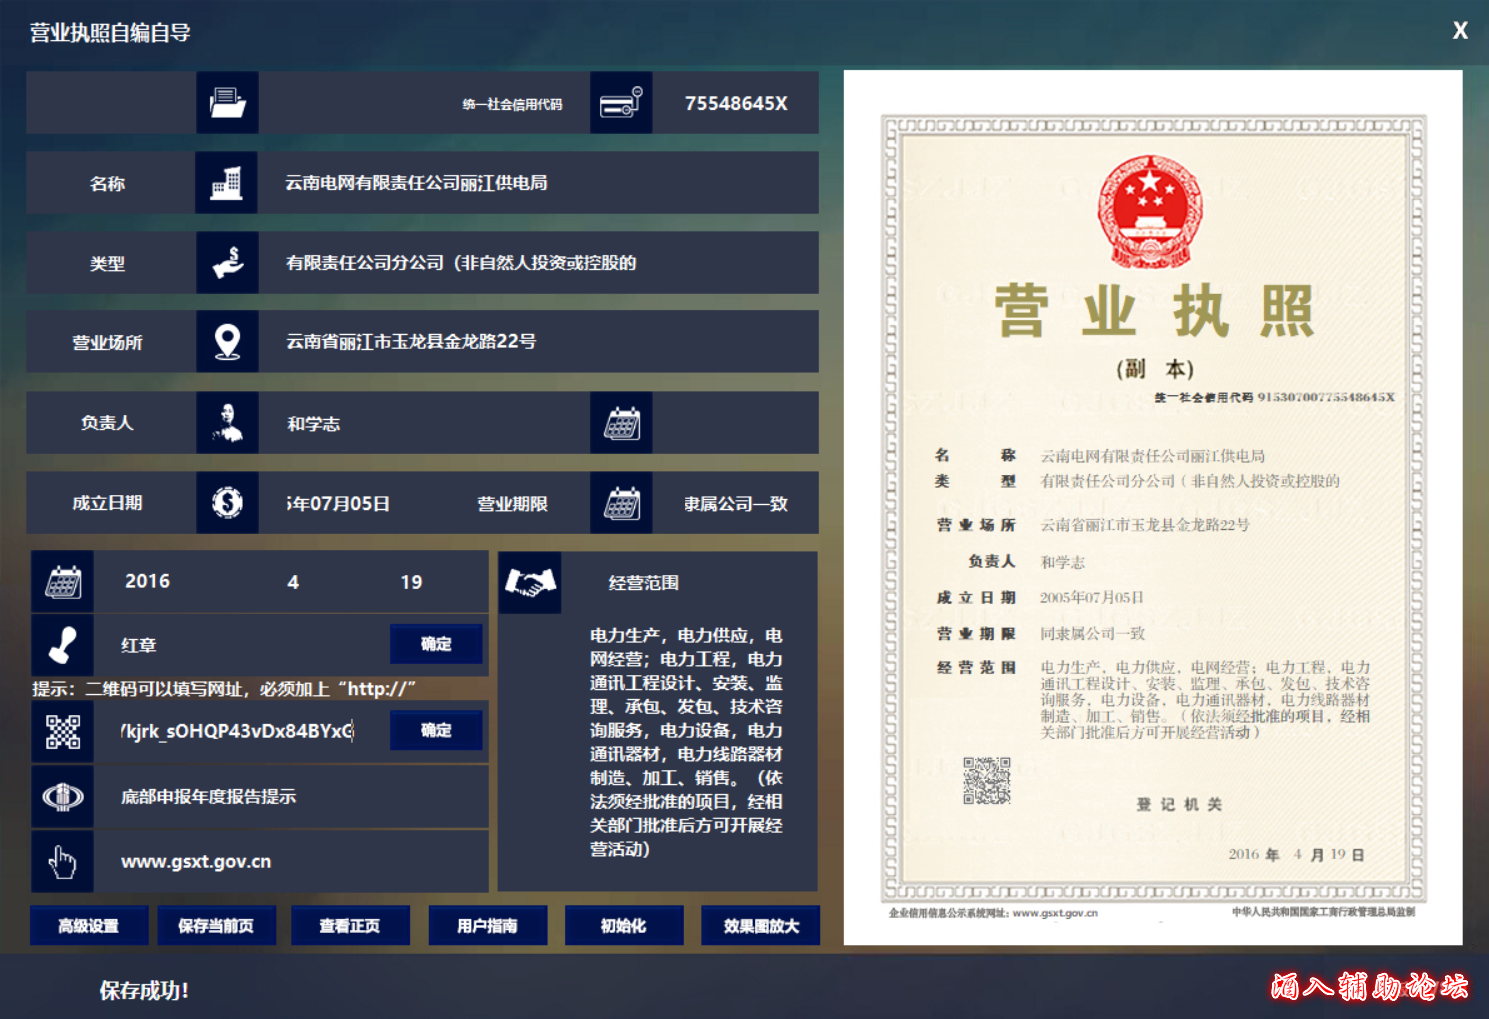Click the 营业场所 address input field
1489x1019 pixels.
[x=538, y=342]
